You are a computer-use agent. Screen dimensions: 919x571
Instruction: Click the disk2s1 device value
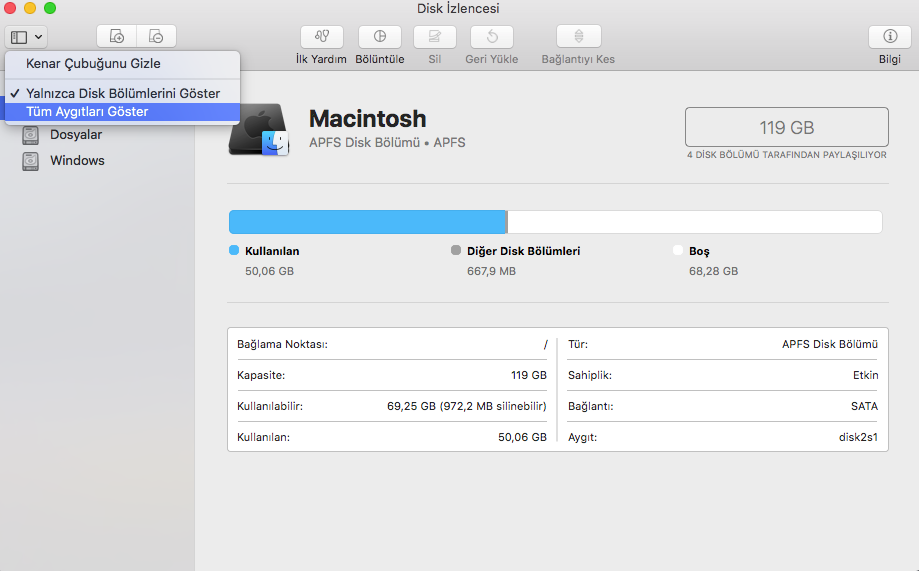pos(858,437)
